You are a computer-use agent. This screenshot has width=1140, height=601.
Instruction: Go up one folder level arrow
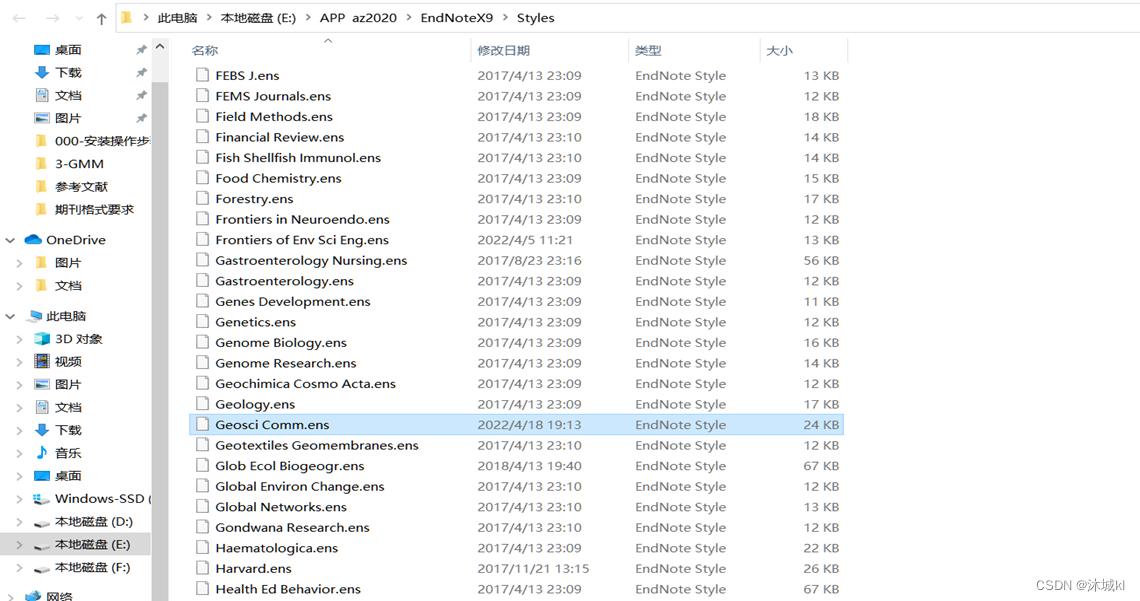[x=101, y=19]
